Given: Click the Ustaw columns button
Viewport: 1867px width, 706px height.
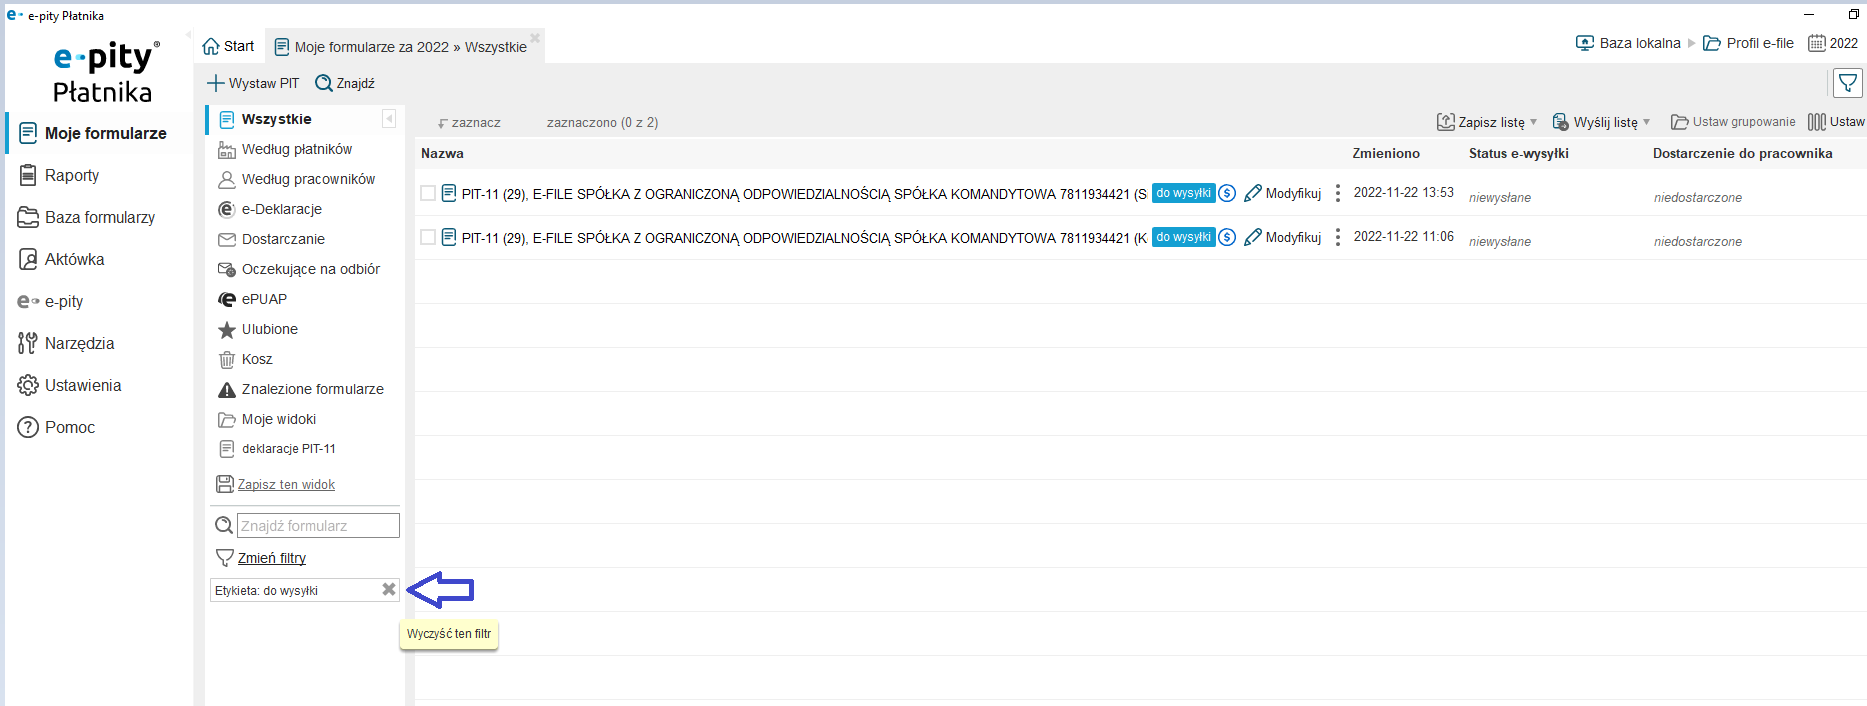Looking at the screenshot, I should 1836,122.
